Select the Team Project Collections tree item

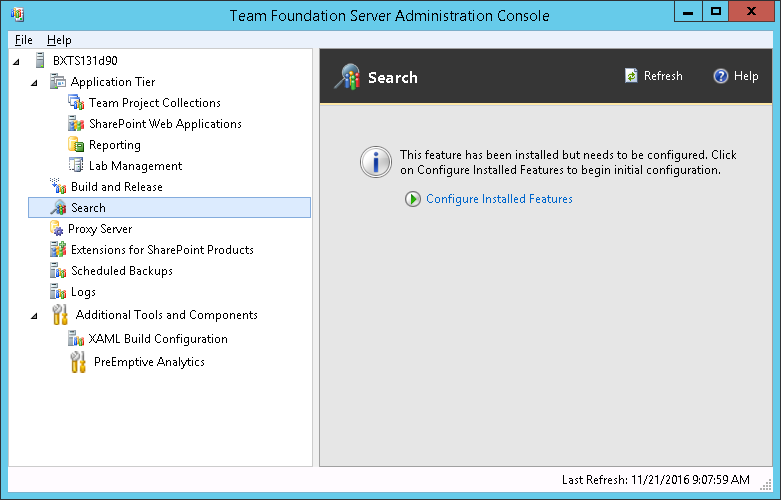click(x=154, y=103)
